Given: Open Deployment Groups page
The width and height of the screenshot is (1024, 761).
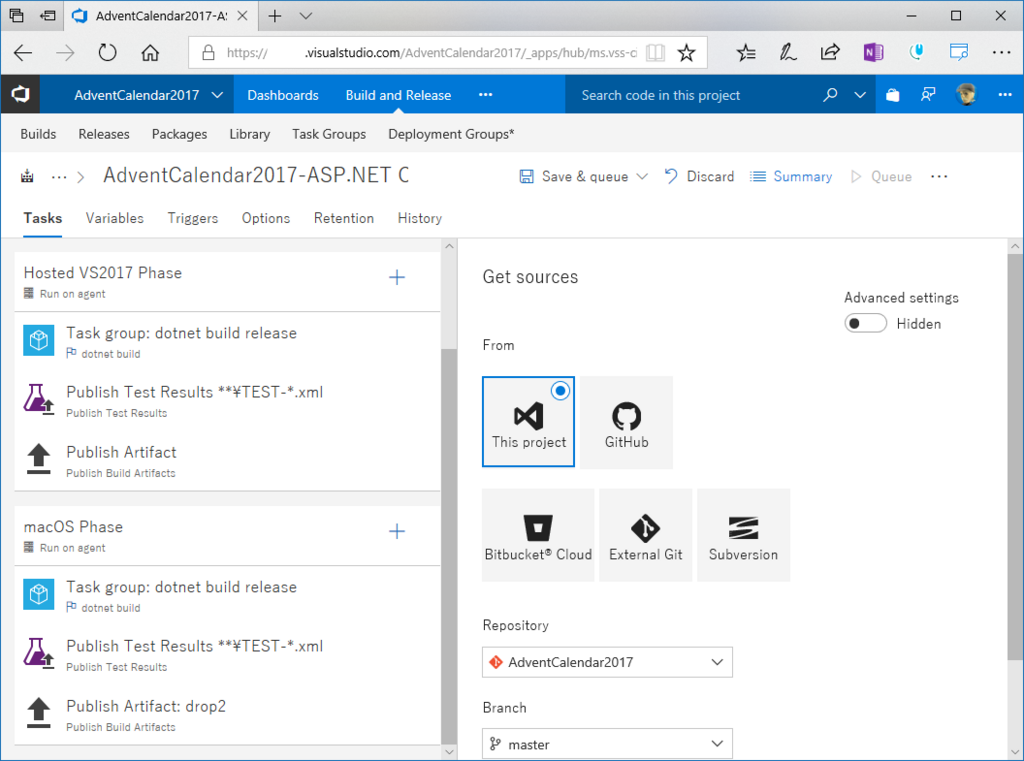Looking at the screenshot, I should point(451,134).
